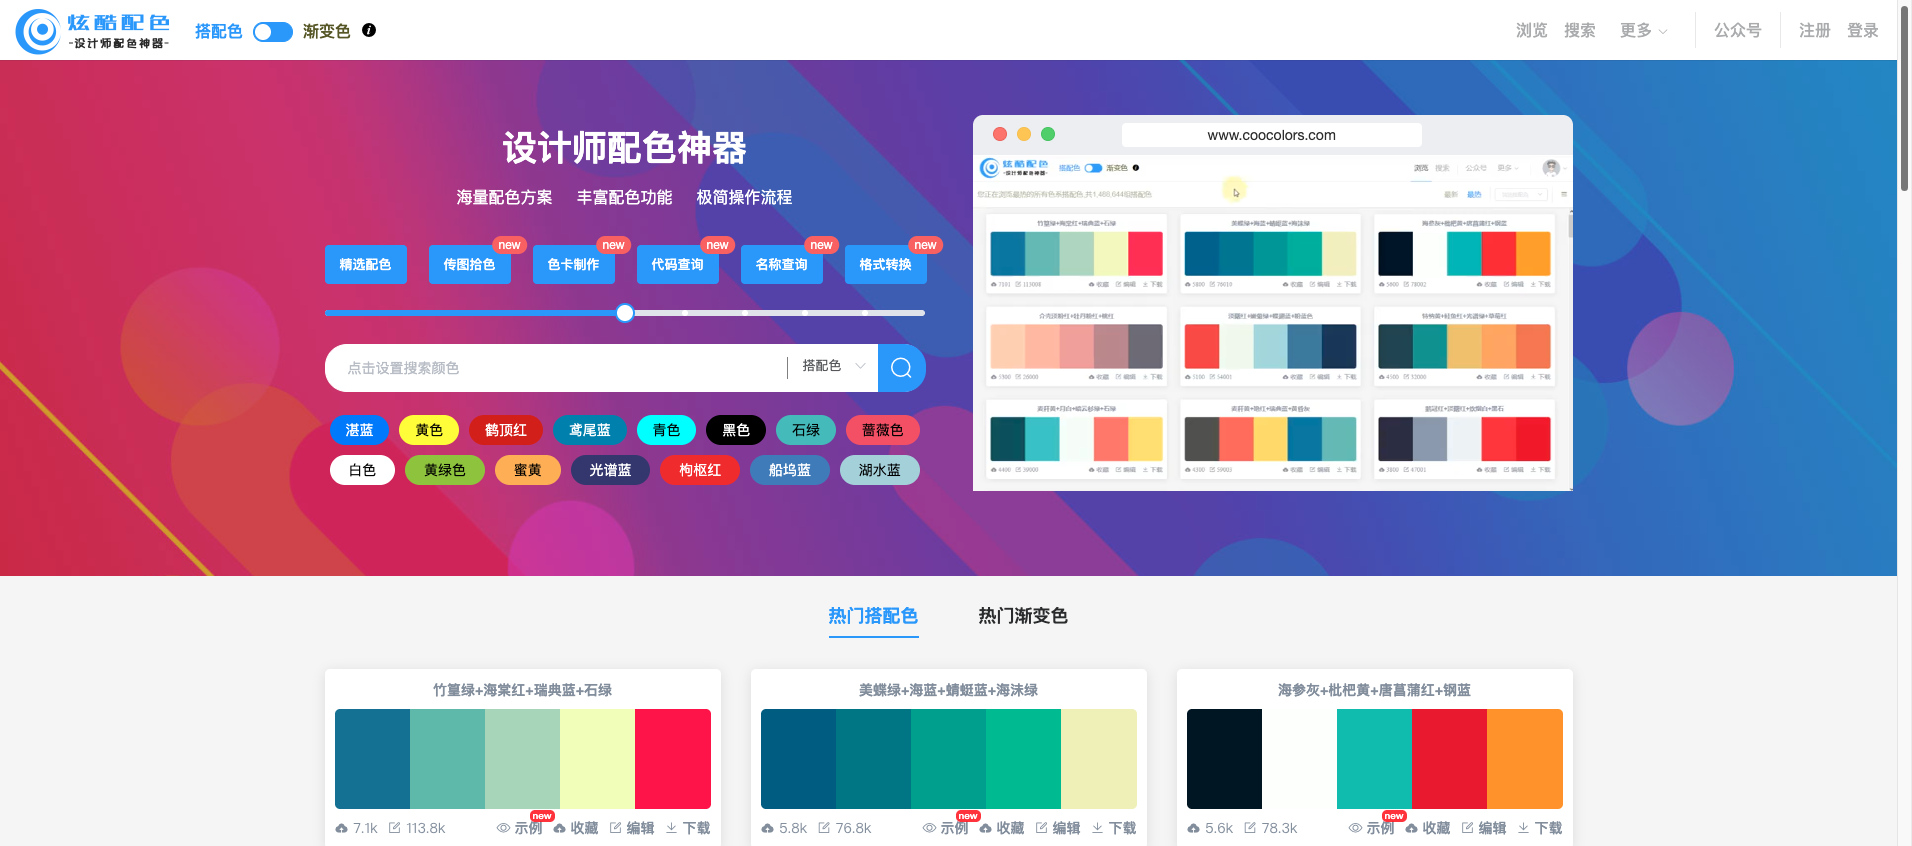Click the 收藏 icon on 竹篁绿 card

[560, 828]
